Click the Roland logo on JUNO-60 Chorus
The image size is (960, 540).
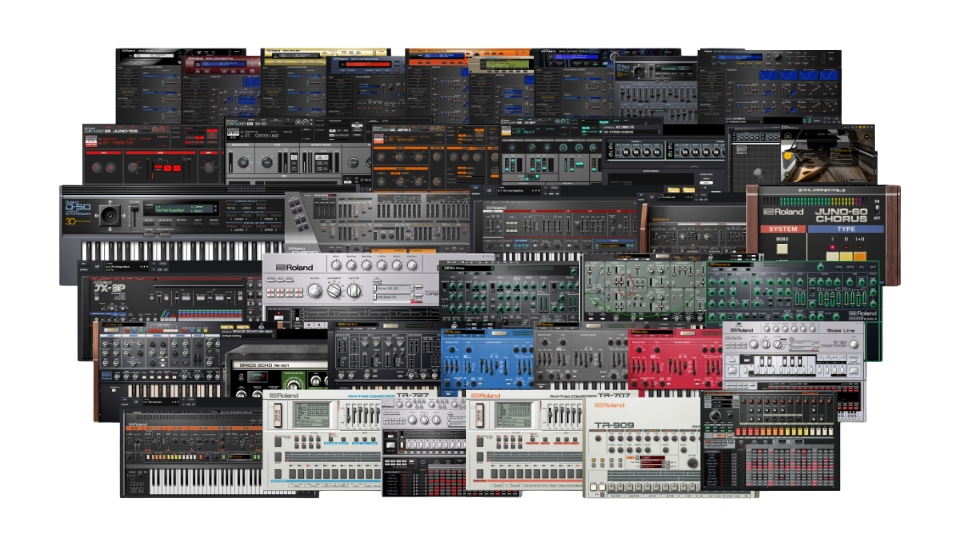(x=783, y=212)
